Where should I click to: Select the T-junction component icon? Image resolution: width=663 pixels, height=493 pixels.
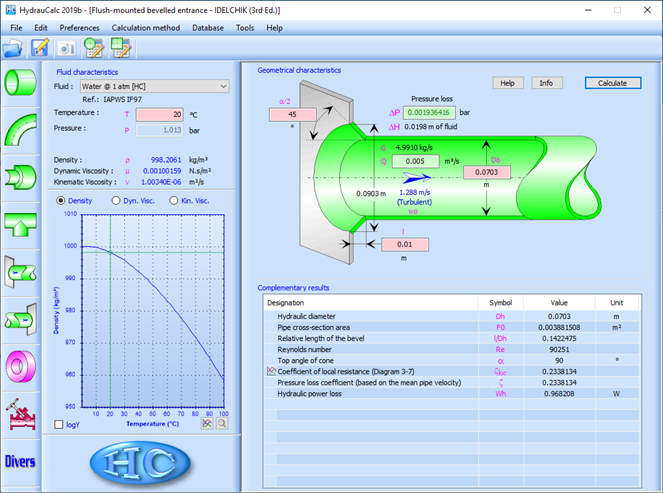(20, 224)
